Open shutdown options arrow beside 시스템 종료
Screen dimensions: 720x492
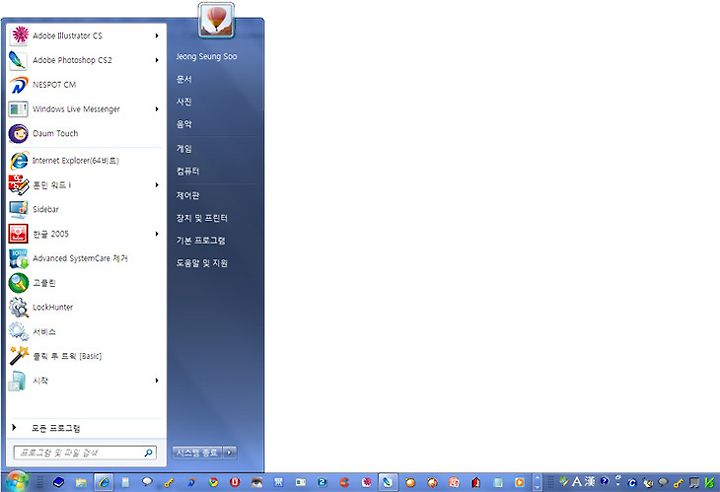coord(230,452)
